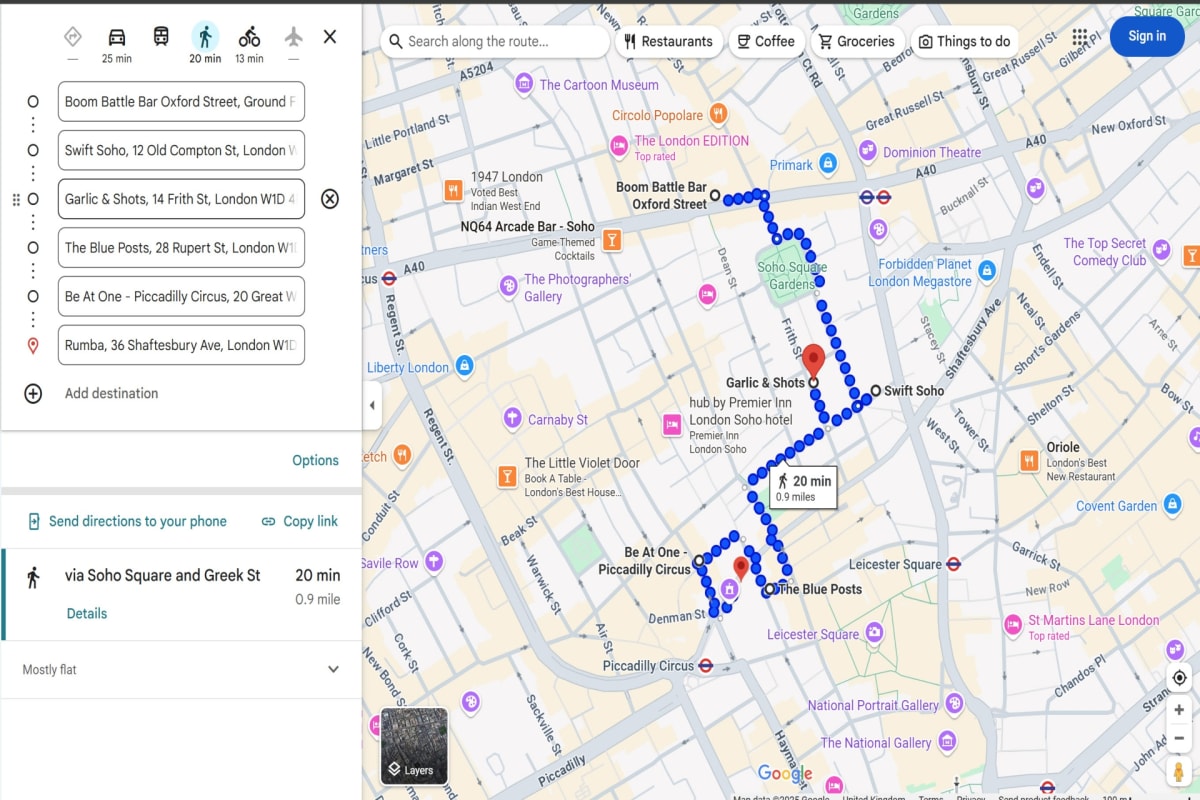The height and width of the screenshot is (800, 1200).
Task: Click the Liberty London shopping pin
Action: [464, 366]
